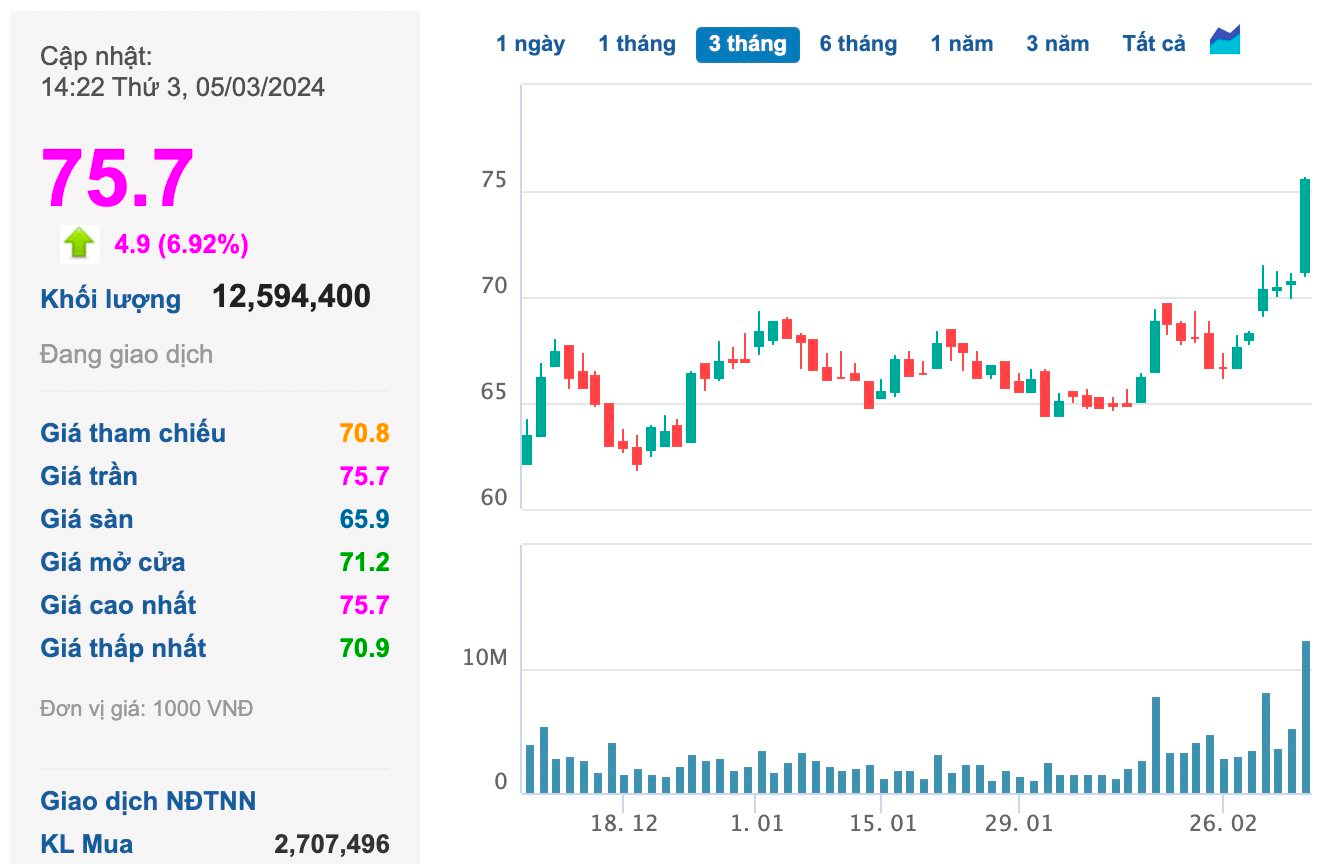Viewport: 1328px width, 864px height.
Task: Open the "3 năm" history view
Action: 1058,43
